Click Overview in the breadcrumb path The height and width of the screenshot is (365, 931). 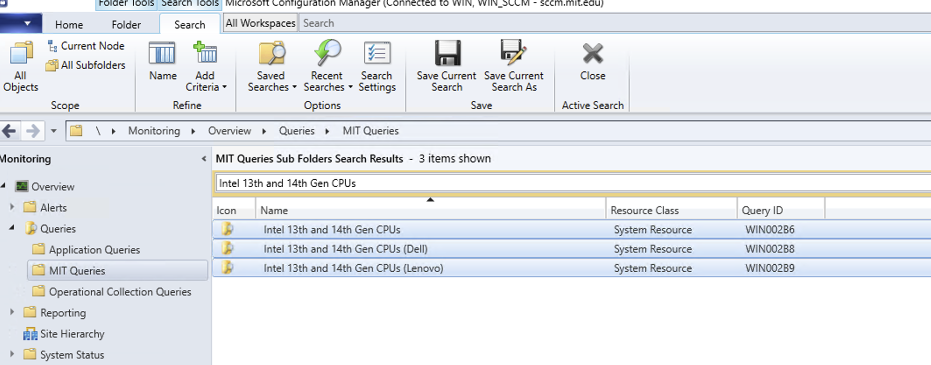[x=229, y=131]
